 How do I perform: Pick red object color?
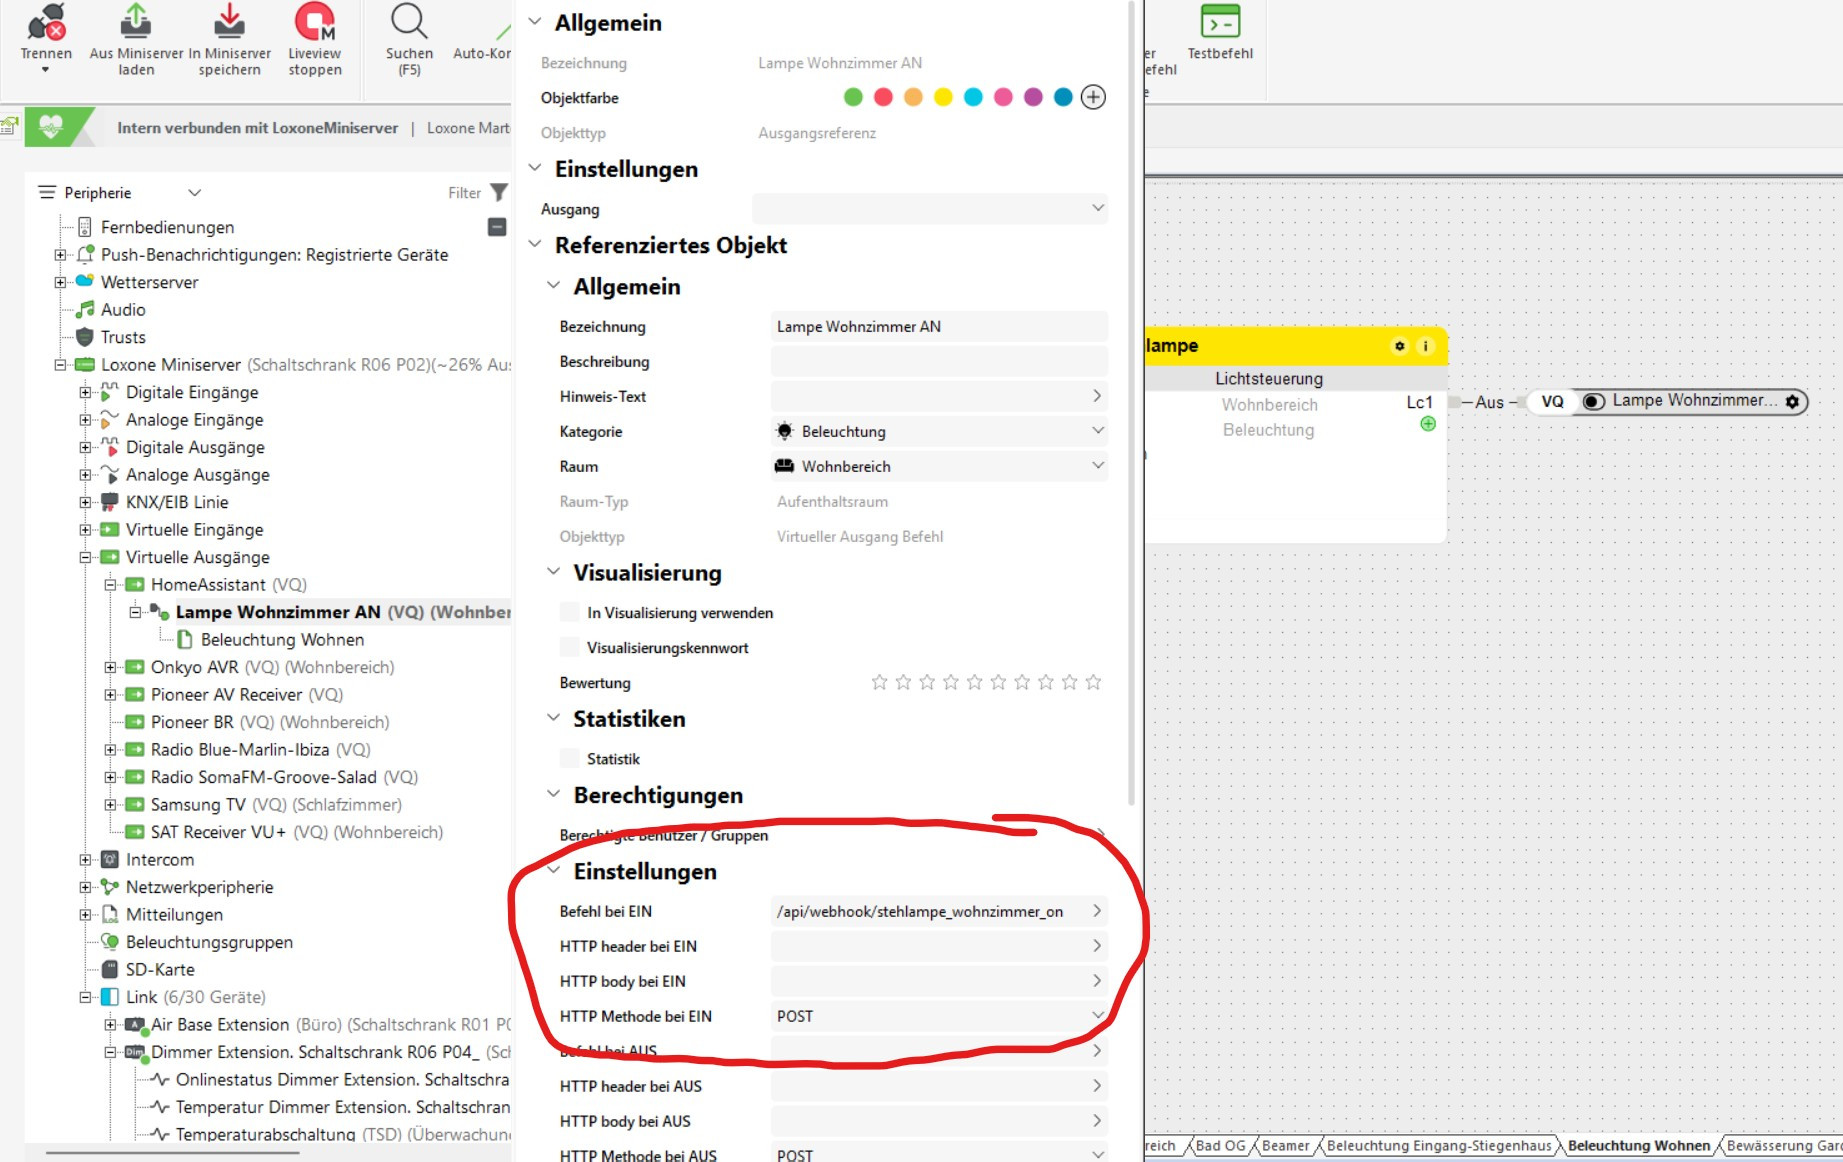tap(883, 97)
